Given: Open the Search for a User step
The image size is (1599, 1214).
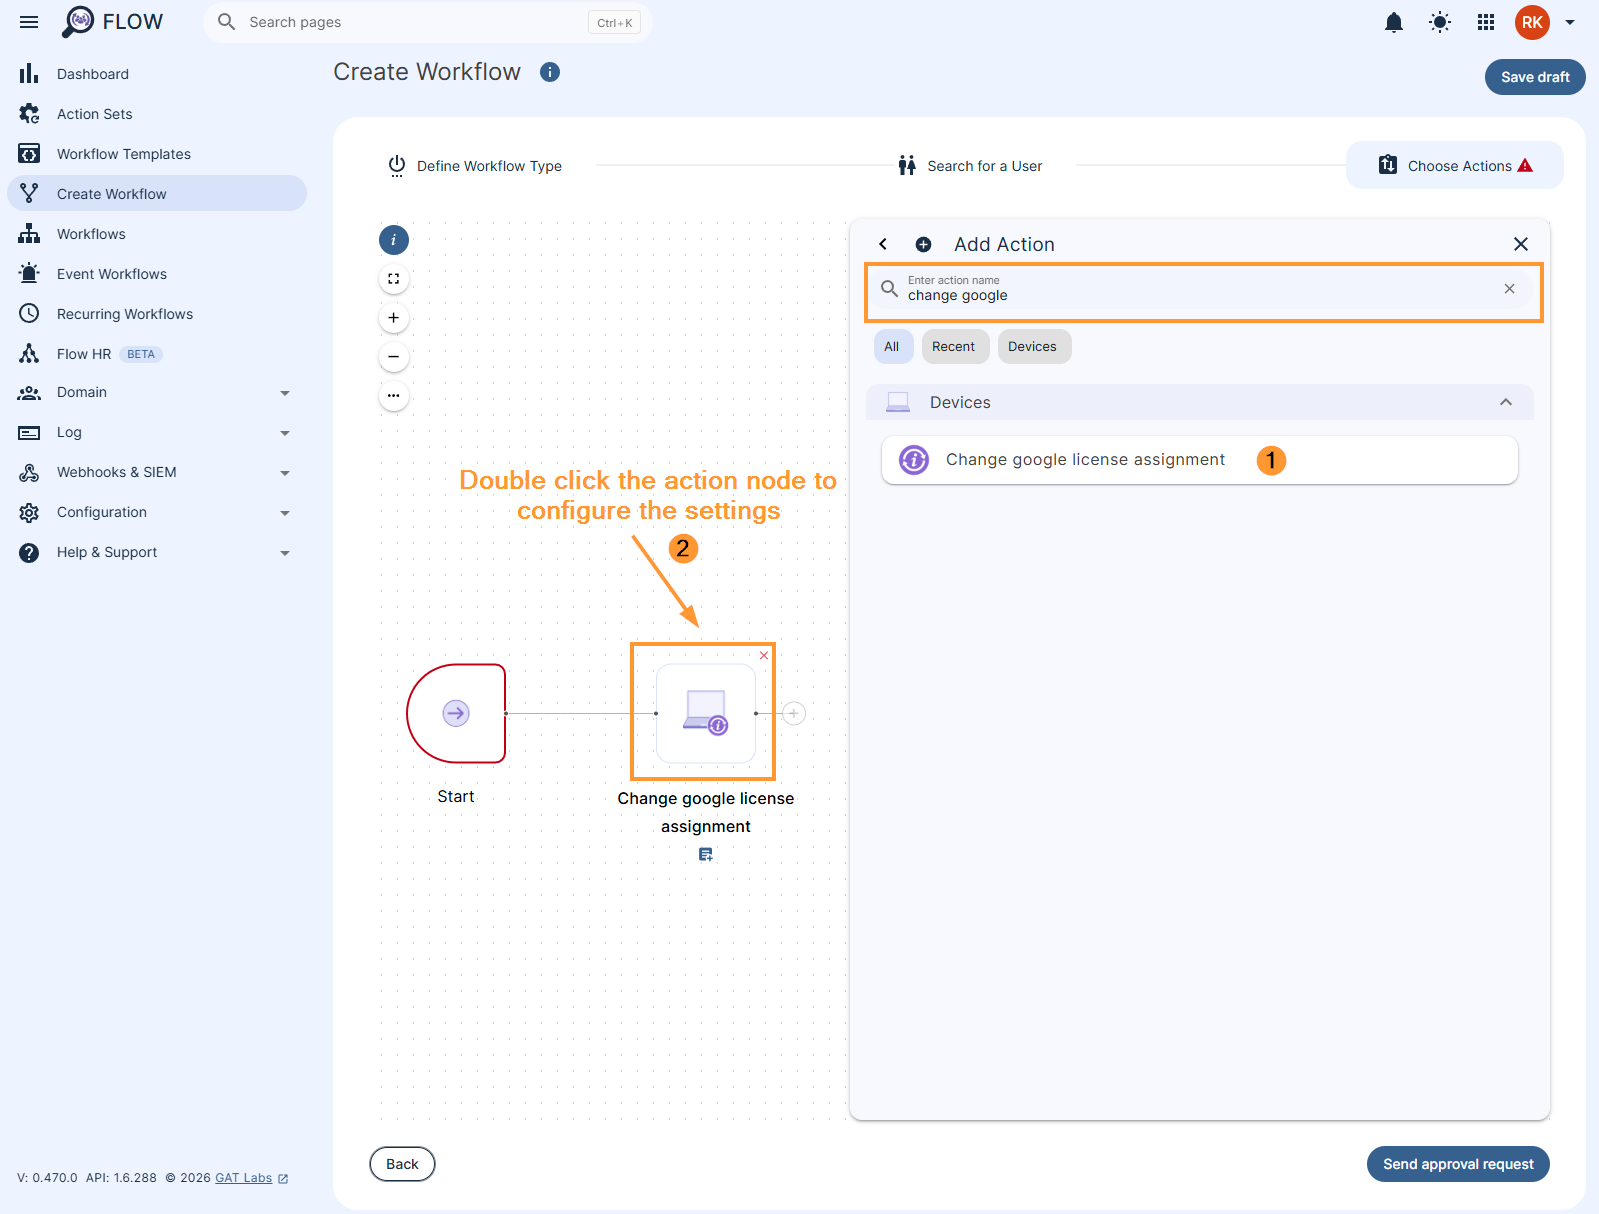Looking at the screenshot, I should pos(970,166).
